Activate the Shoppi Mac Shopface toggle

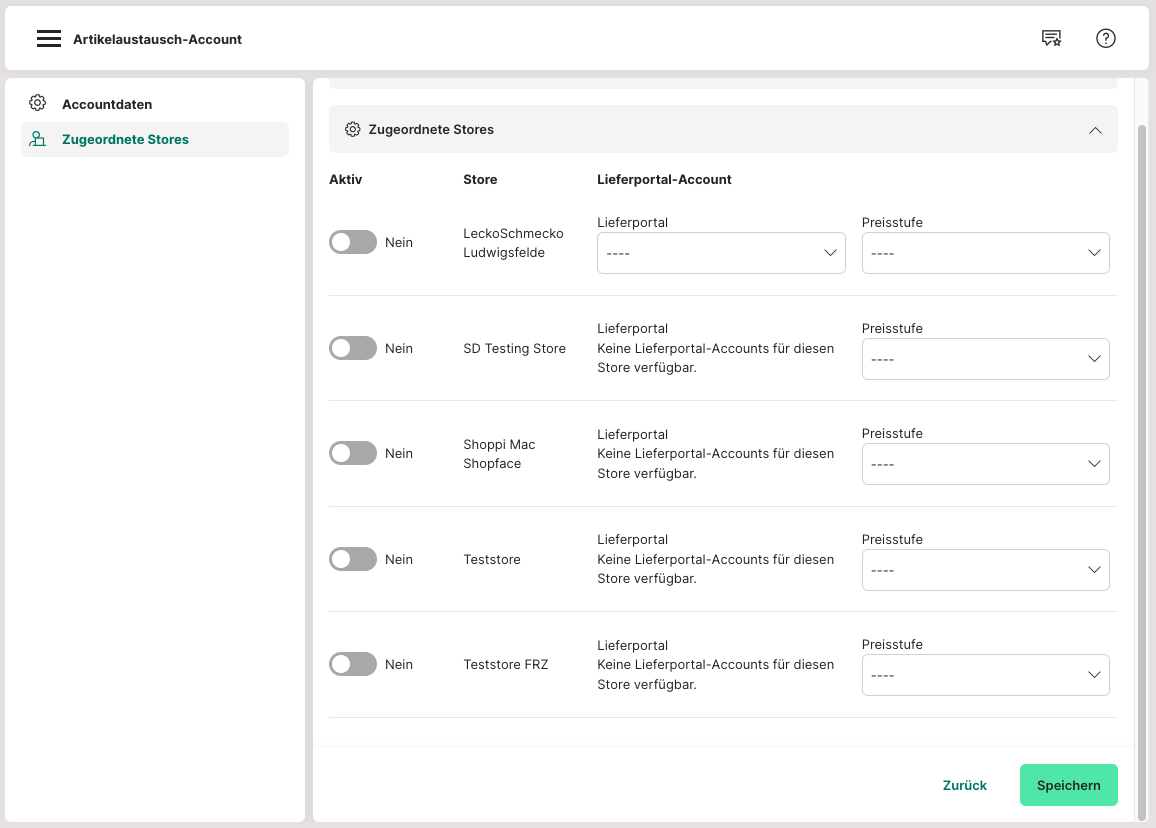[x=352, y=454]
